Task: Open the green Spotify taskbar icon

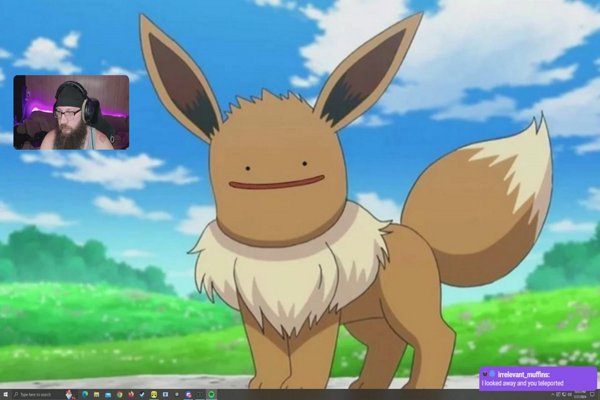Action: pos(211,394)
